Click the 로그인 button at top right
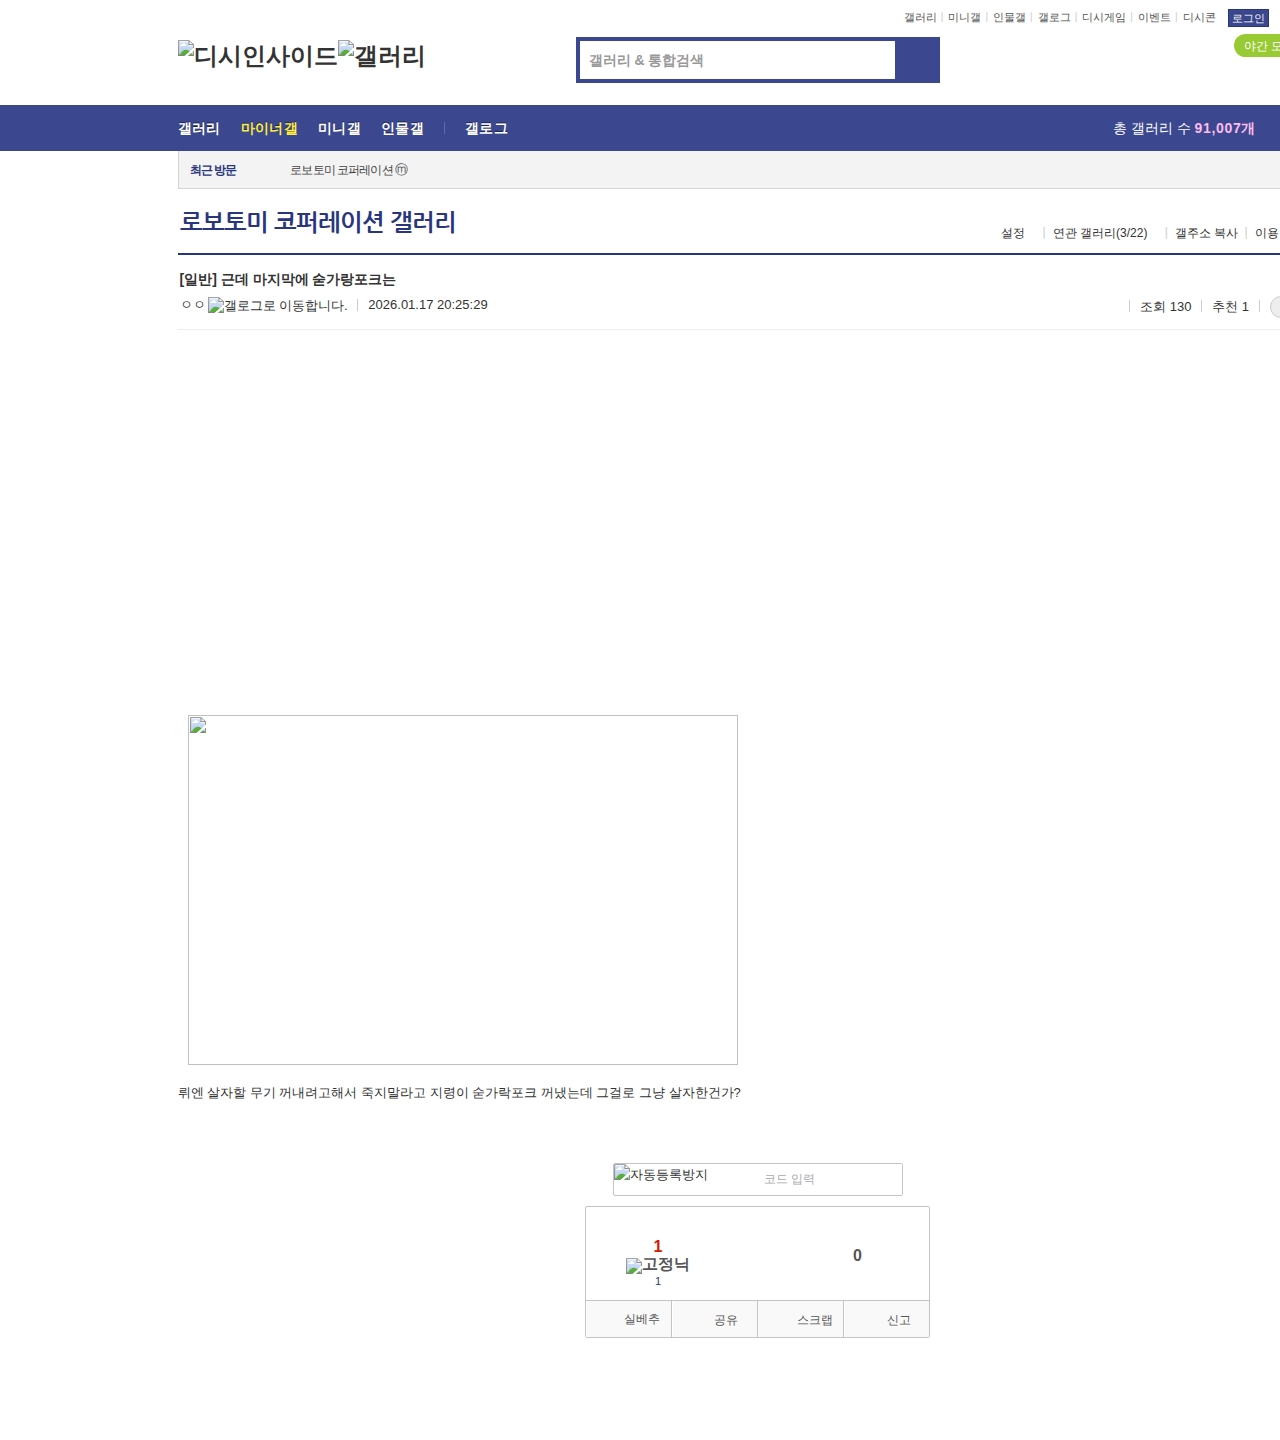This screenshot has width=1280, height=1440. tap(1247, 18)
